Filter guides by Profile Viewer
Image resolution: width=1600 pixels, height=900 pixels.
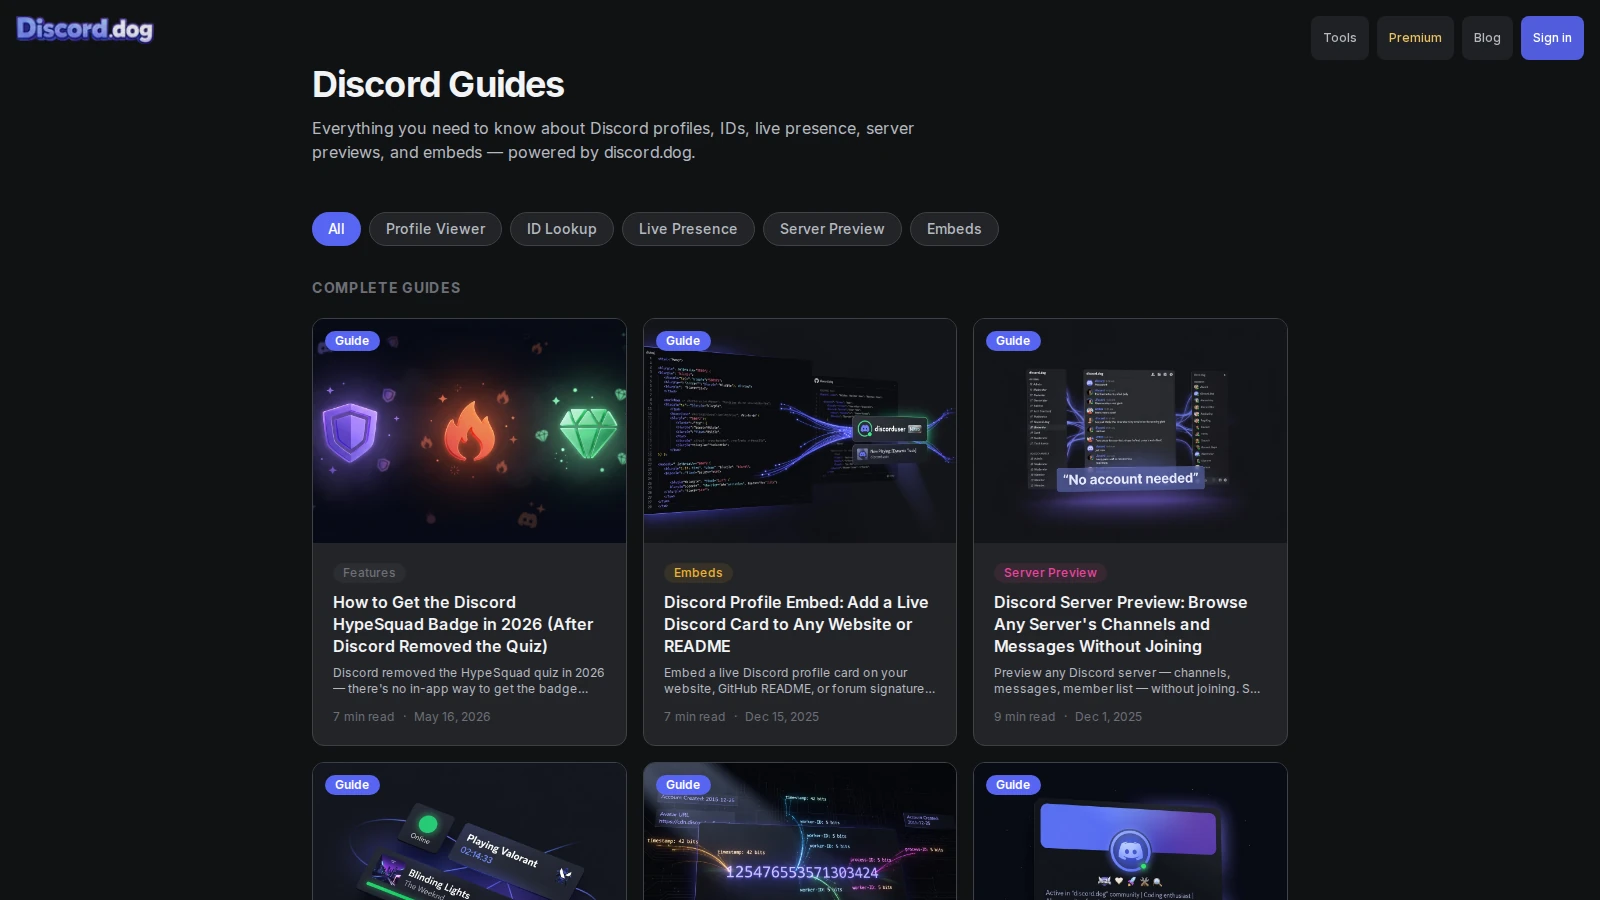point(435,229)
